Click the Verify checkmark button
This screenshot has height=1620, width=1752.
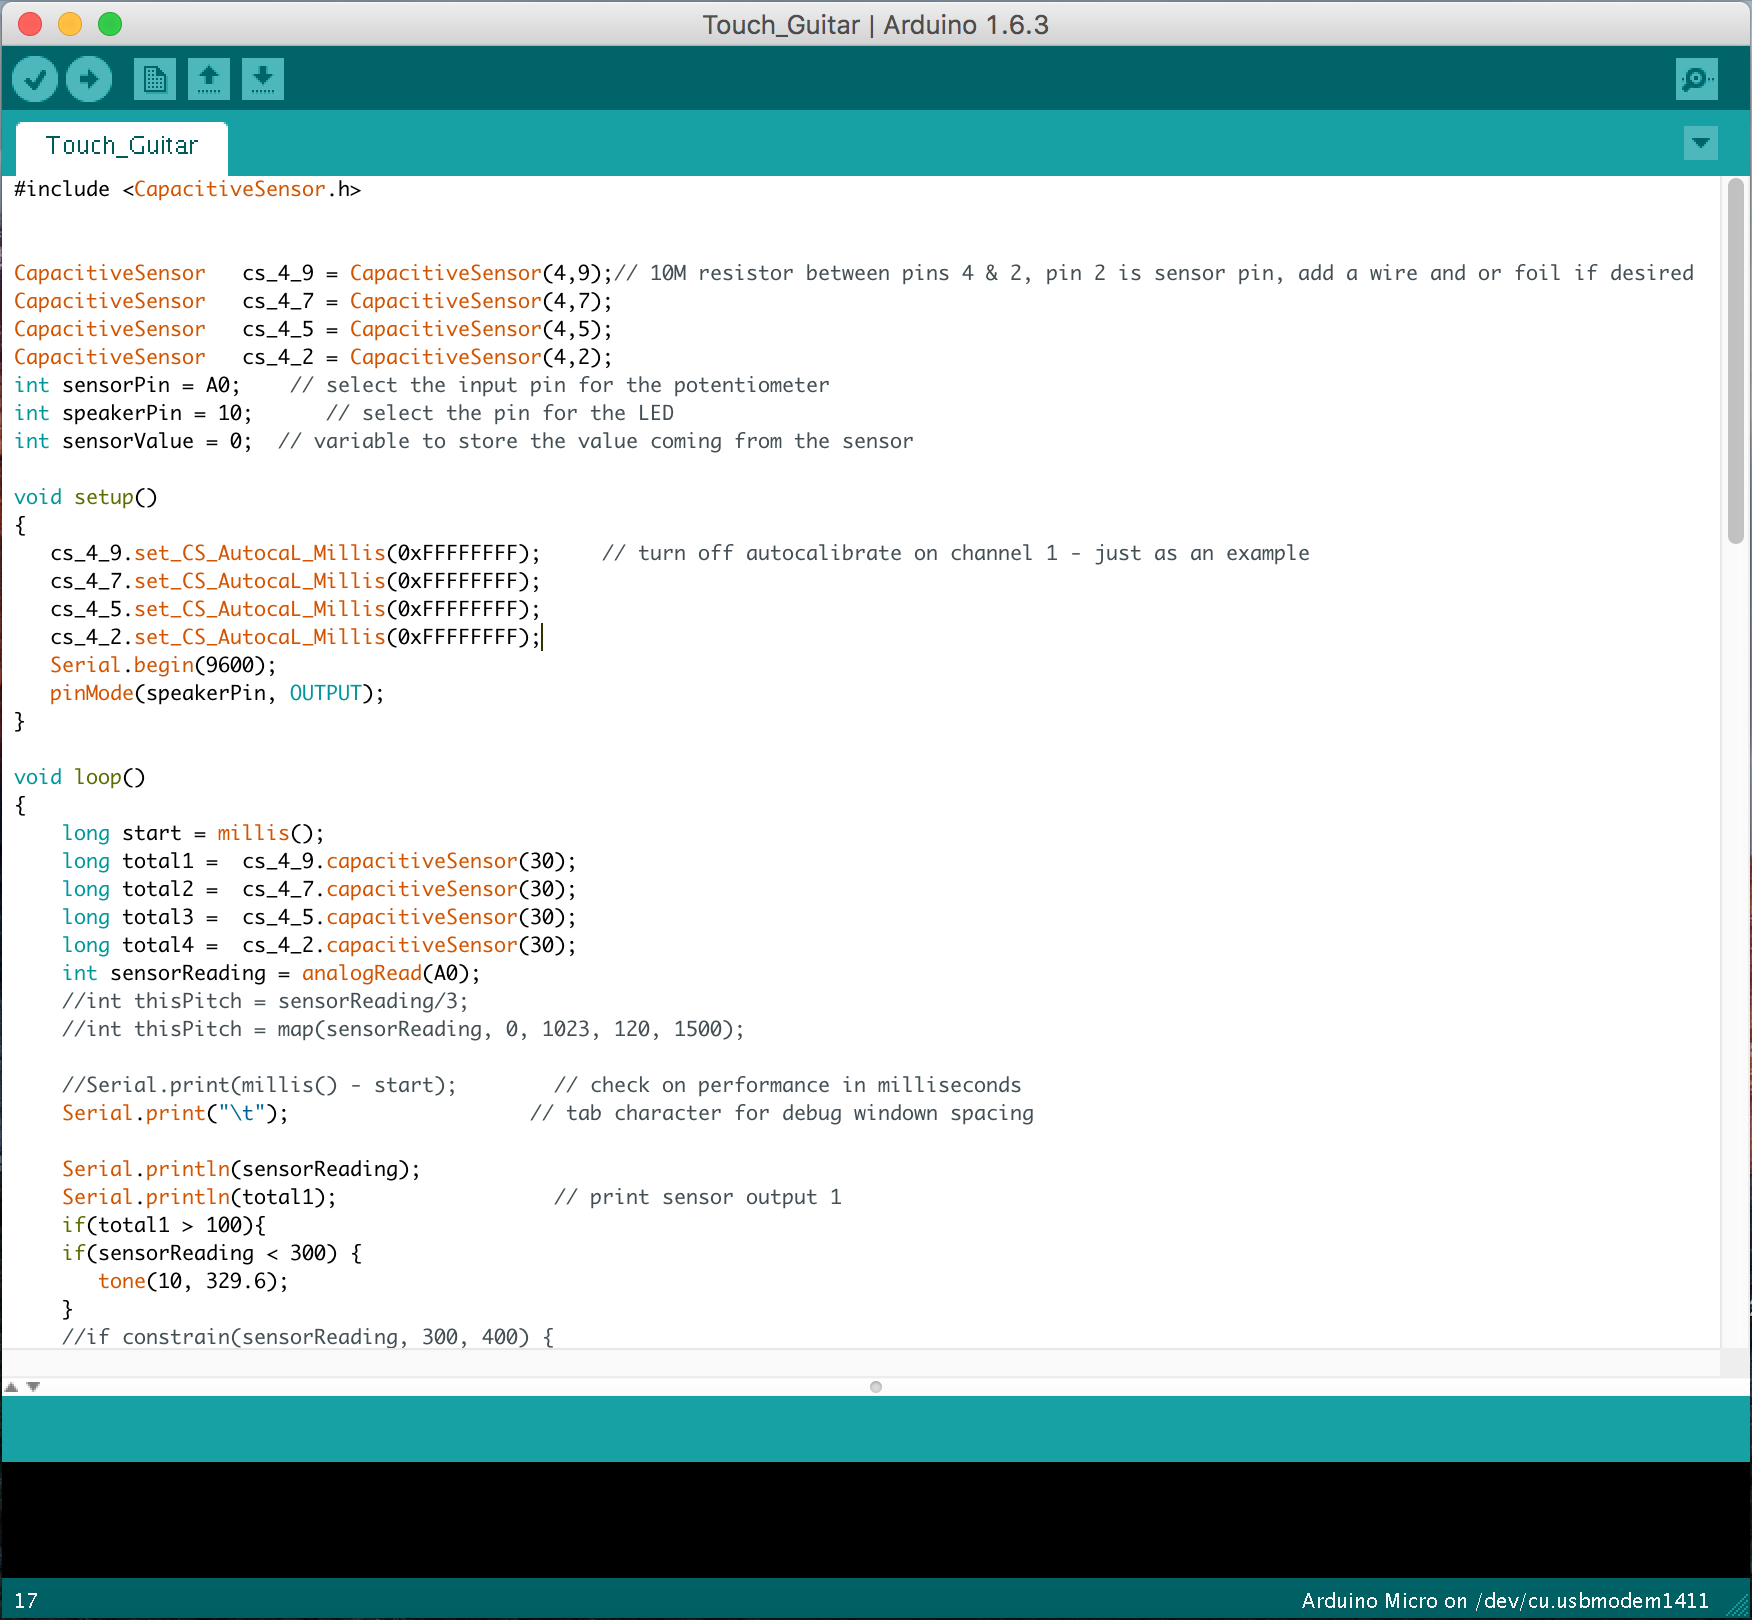click(35, 79)
